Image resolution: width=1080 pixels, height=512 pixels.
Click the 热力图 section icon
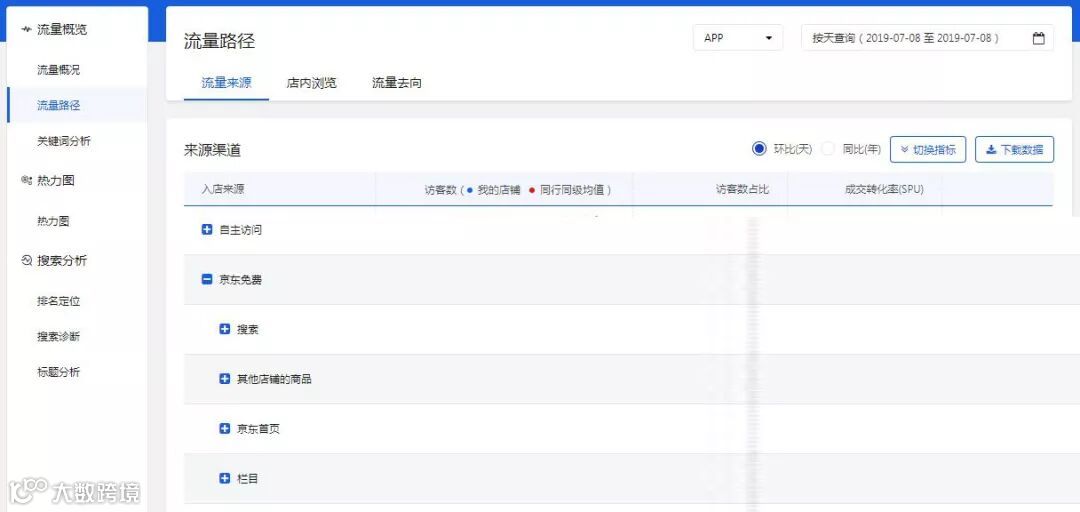coord(26,181)
